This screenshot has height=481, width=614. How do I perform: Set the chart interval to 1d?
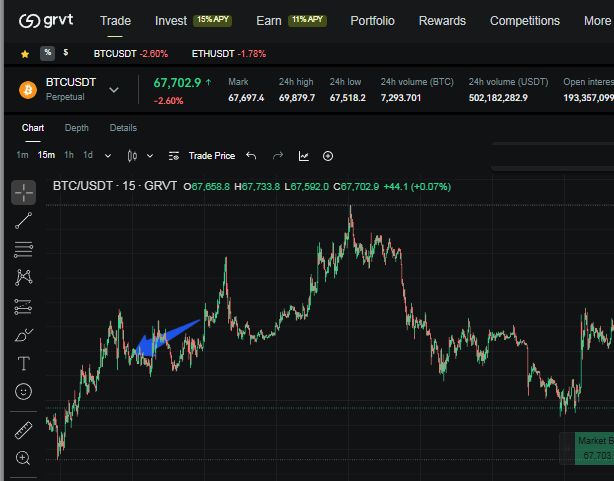click(x=88, y=155)
